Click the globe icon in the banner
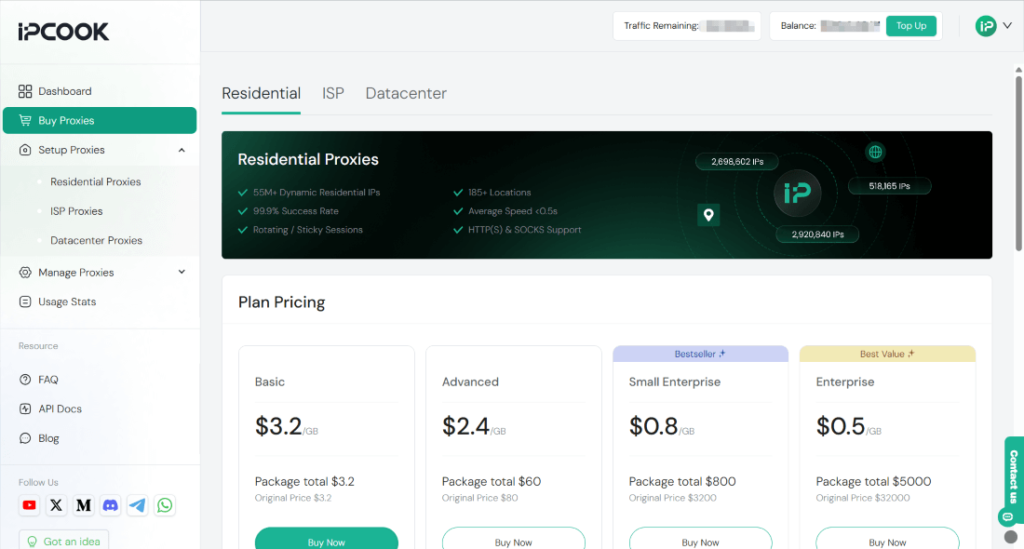1024x549 pixels. coord(876,152)
